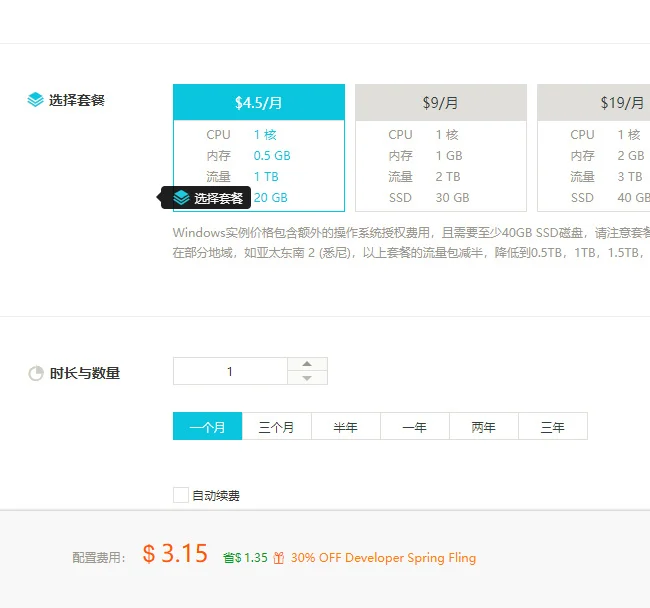The image size is (650, 608).
Task: Select the $4.5/月 plan card
Action: [x=259, y=148]
